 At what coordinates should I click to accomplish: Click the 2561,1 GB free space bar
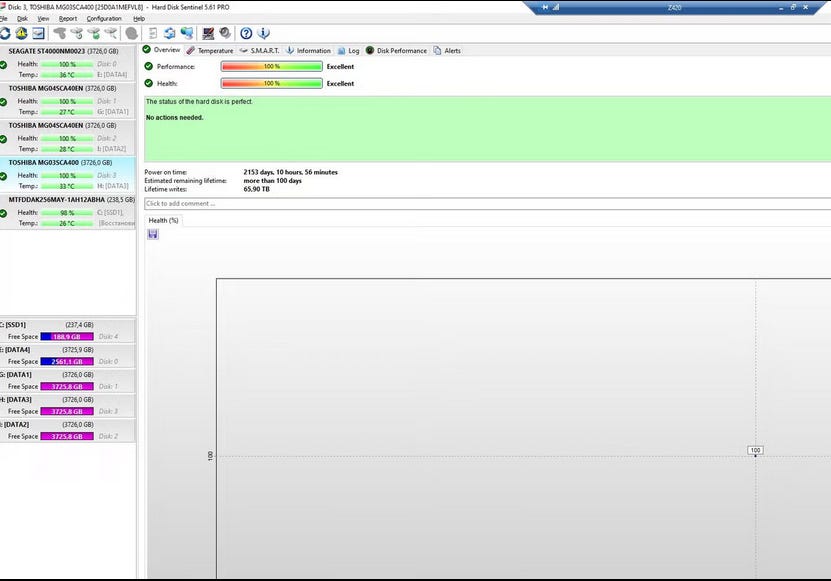pyautogui.click(x=67, y=362)
